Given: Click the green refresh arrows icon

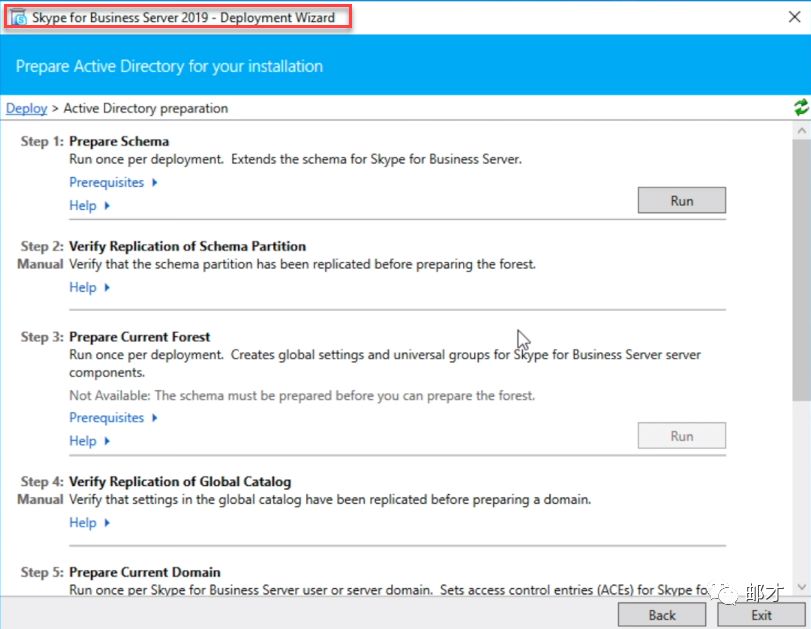Looking at the screenshot, I should [800, 108].
